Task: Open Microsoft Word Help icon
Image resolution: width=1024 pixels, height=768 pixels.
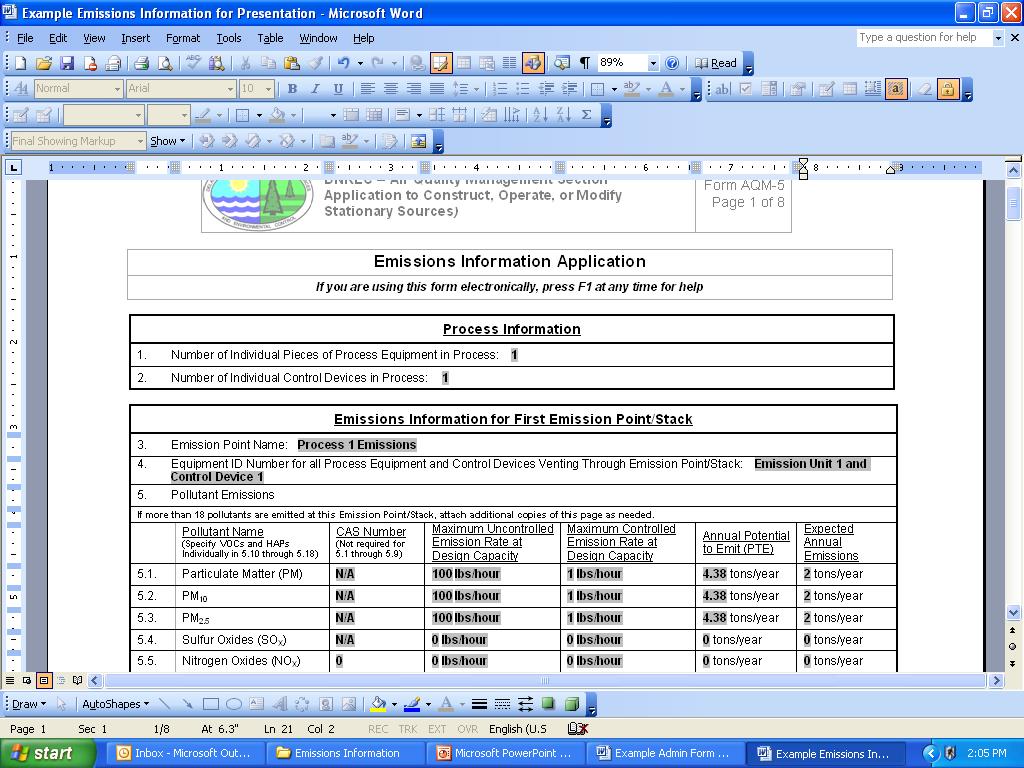Action: click(x=672, y=63)
